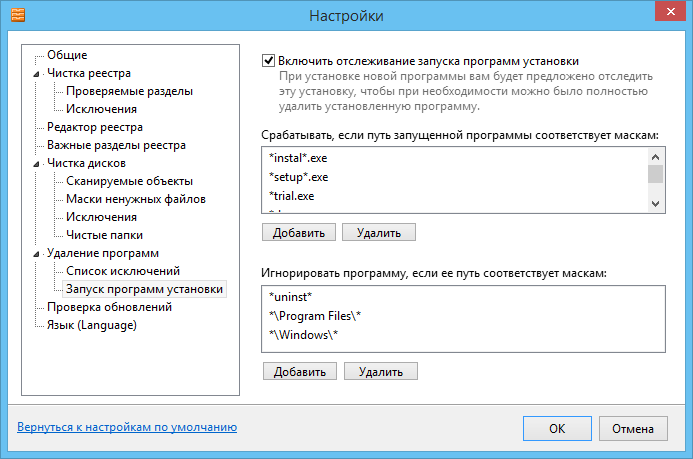Select Список исключений under Удаление программ
Screen dimensions: 693x459
point(122,271)
